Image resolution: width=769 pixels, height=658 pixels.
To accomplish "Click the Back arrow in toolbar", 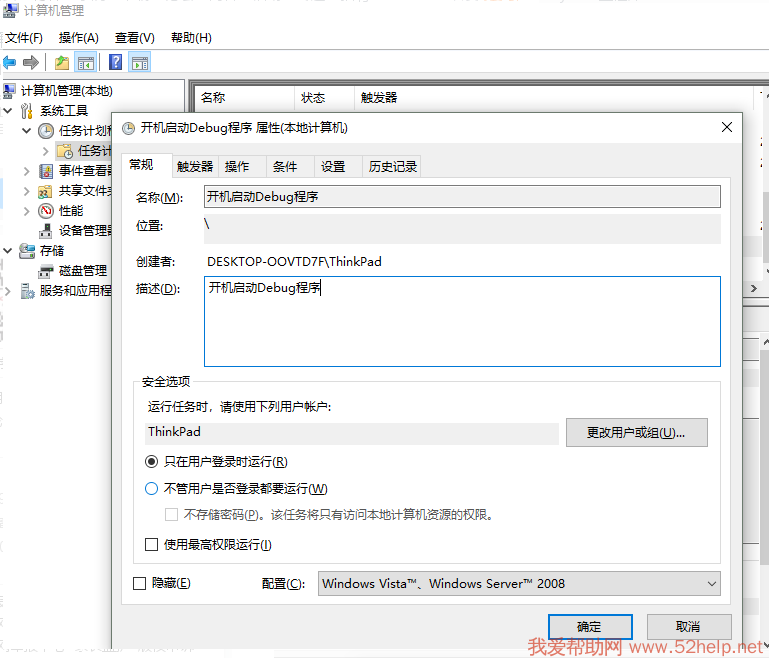I will point(10,63).
